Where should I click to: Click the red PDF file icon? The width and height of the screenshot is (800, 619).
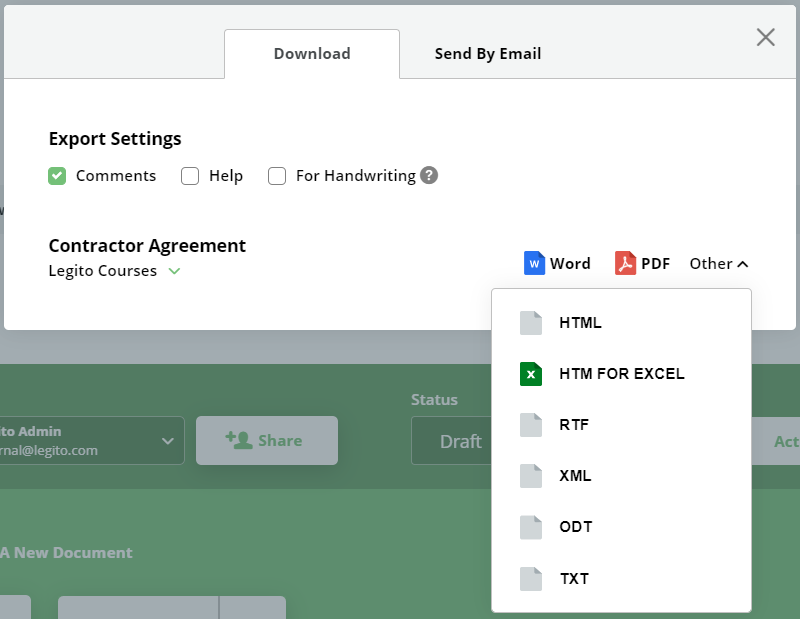[625, 263]
